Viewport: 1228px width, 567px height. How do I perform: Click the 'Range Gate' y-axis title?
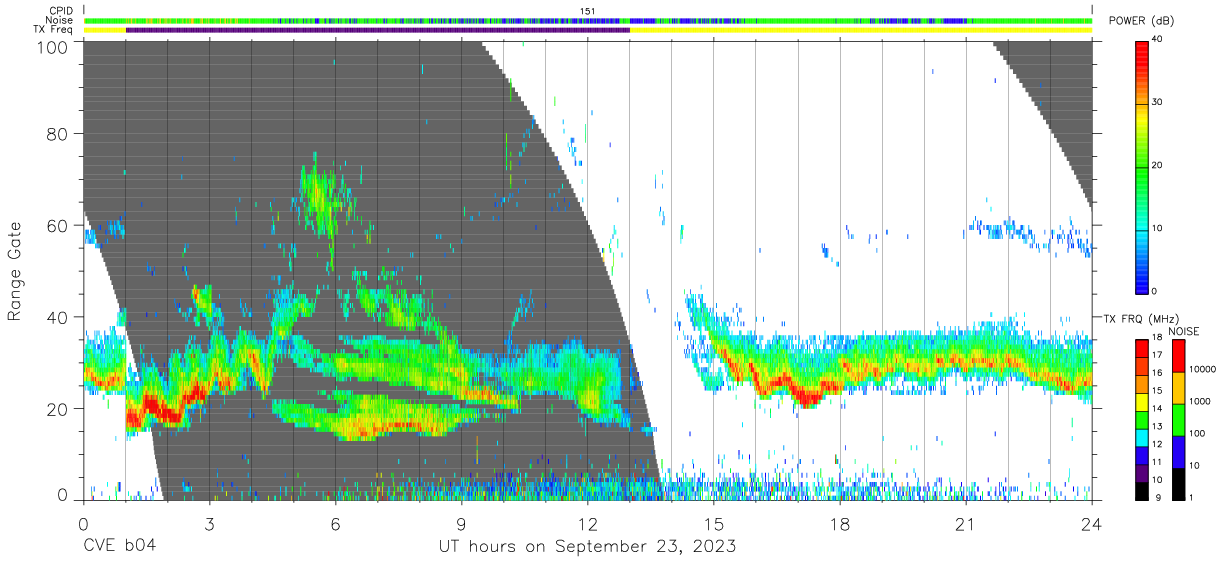(x=15, y=271)
